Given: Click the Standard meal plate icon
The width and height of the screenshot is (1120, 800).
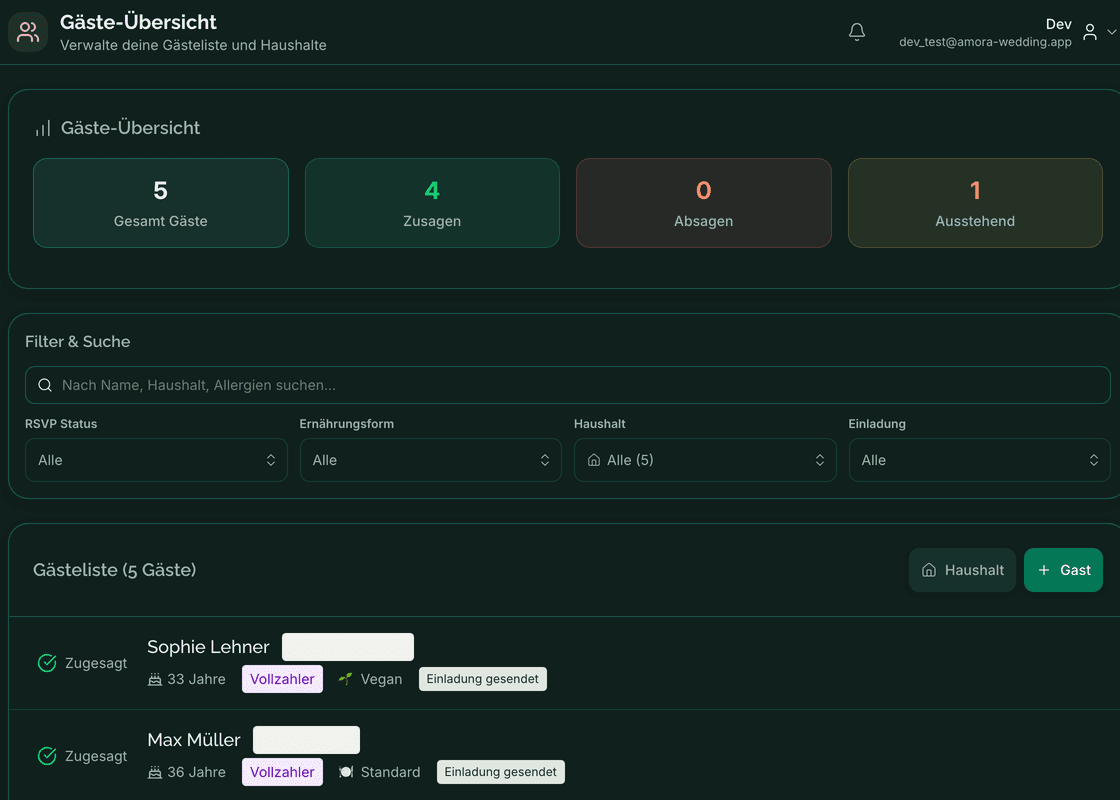Looking at the screenshot, I should [x=346, y=772].
